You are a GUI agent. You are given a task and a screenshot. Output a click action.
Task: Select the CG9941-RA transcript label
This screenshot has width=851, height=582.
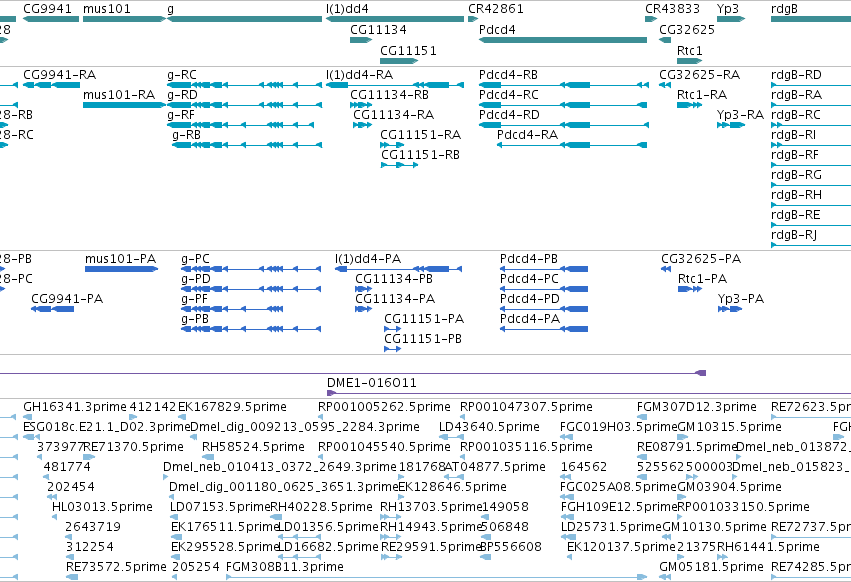(60, 74)
